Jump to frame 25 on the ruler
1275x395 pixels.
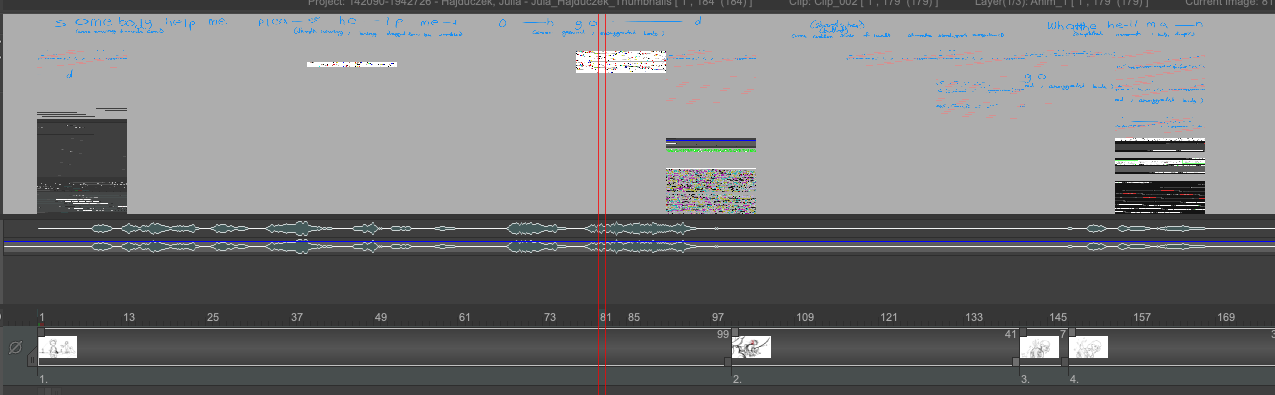[x=213, y=317]
